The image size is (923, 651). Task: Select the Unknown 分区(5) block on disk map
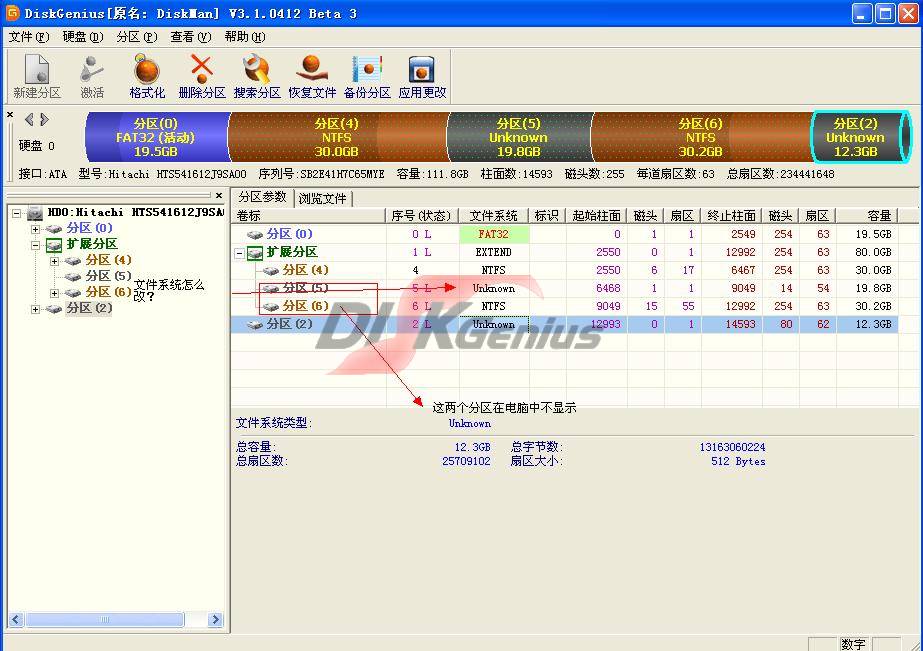[x=519, y=137]
